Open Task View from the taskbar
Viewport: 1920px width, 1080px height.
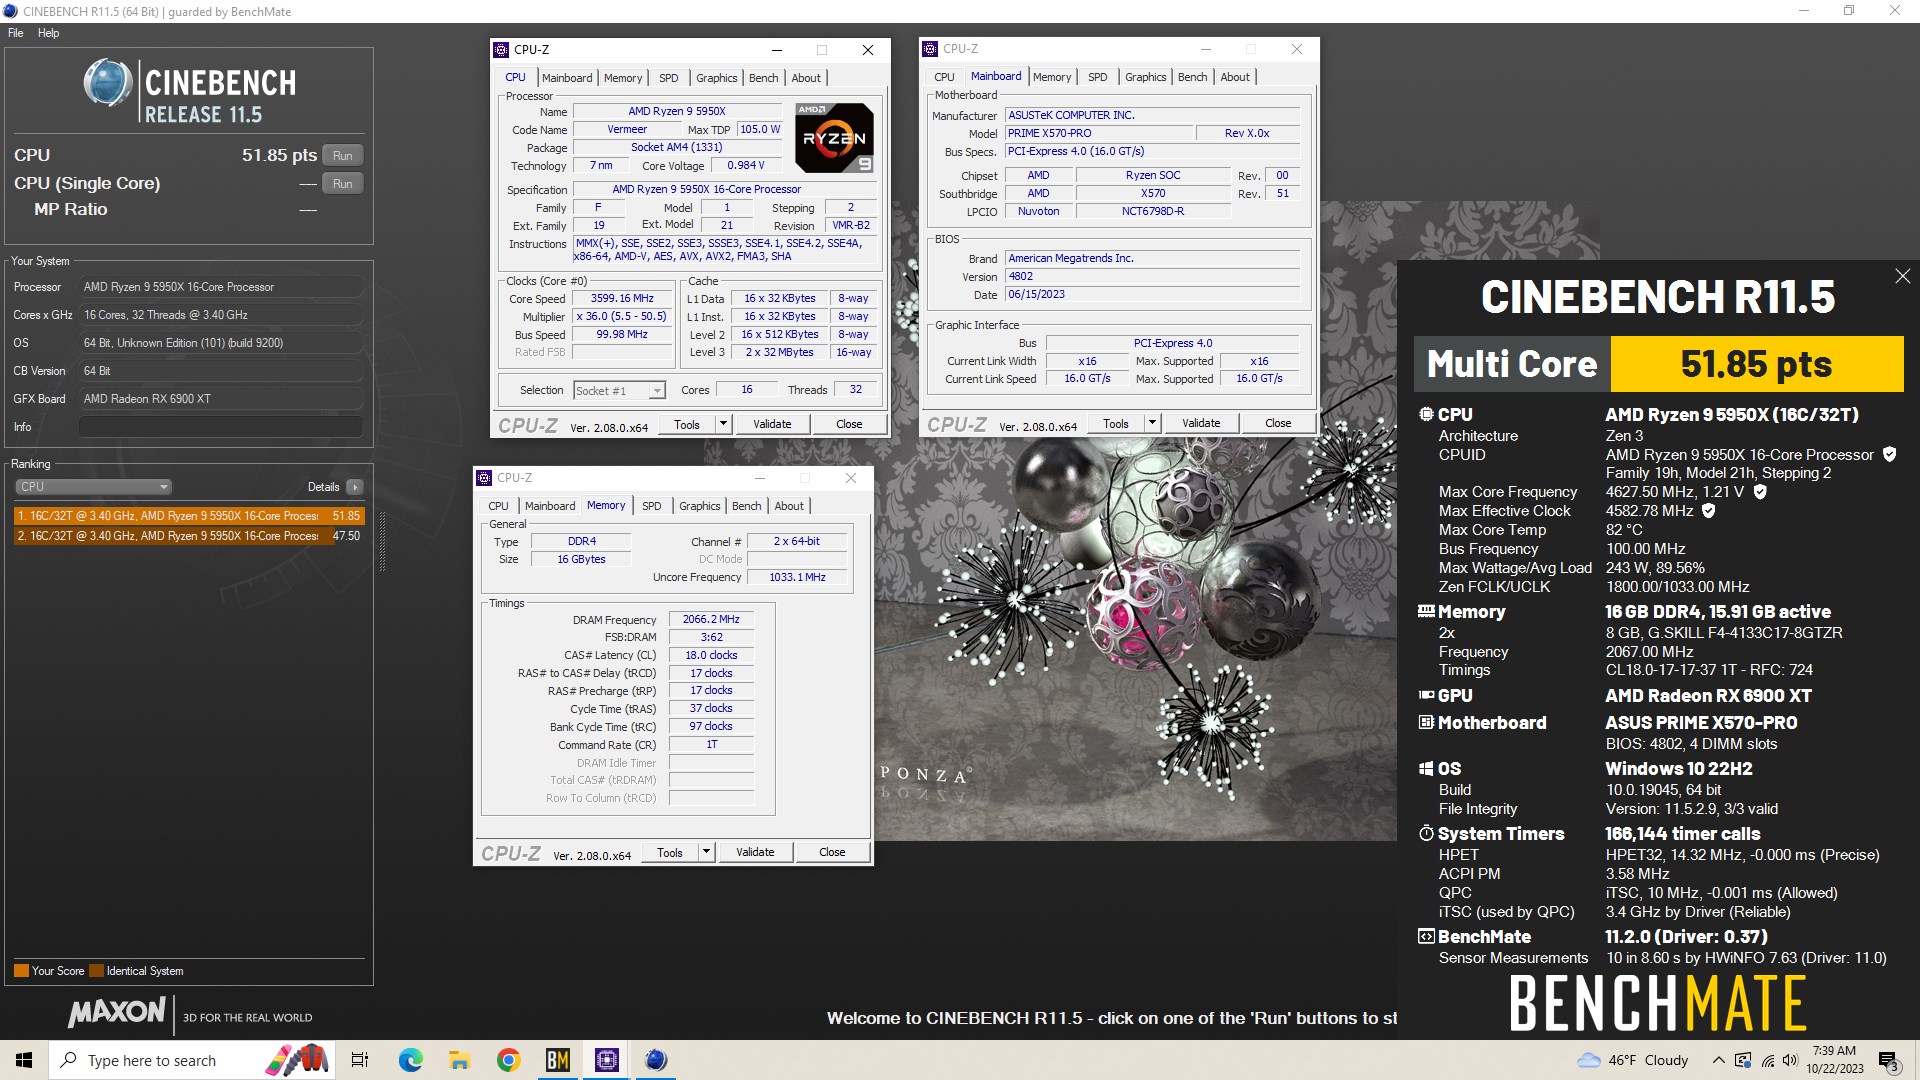click(360, 1060)
